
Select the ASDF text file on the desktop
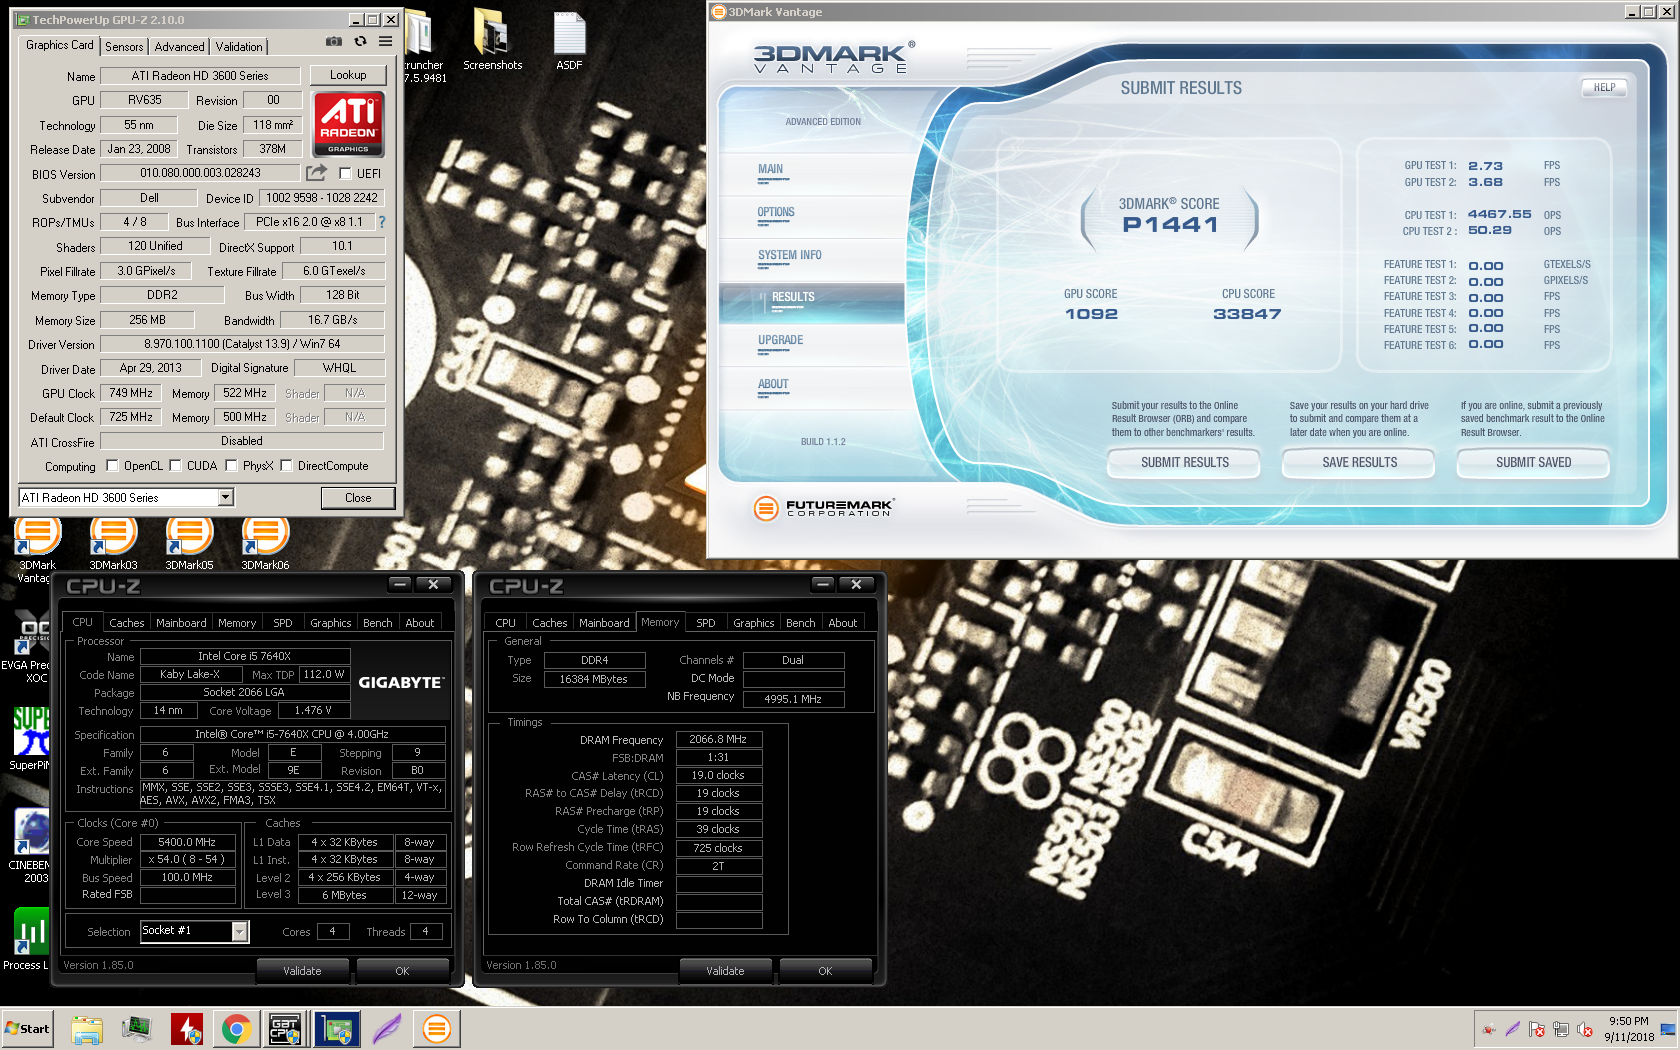[569, 40]
